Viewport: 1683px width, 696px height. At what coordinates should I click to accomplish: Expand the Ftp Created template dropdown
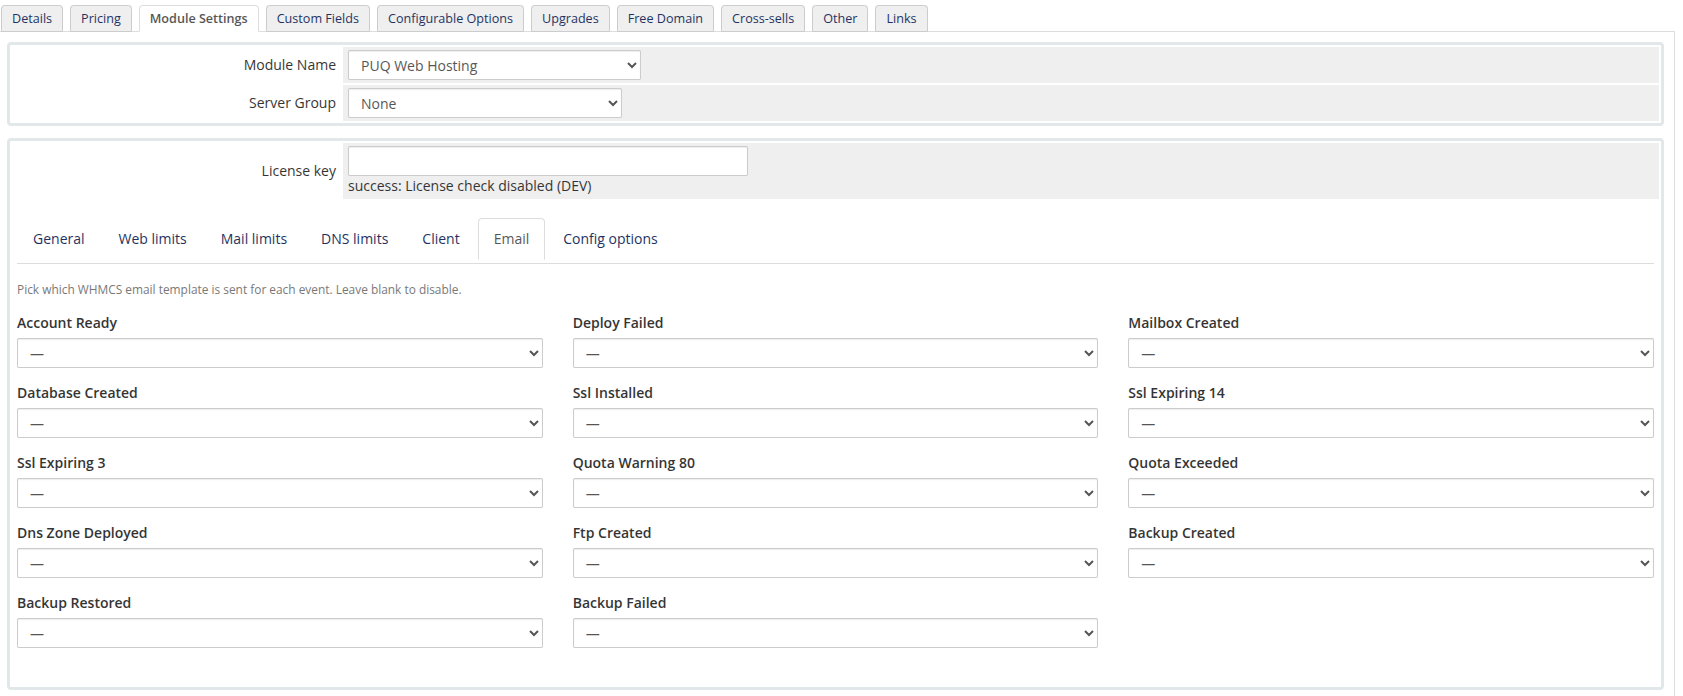pyautogui.click(x=835, y=563)
